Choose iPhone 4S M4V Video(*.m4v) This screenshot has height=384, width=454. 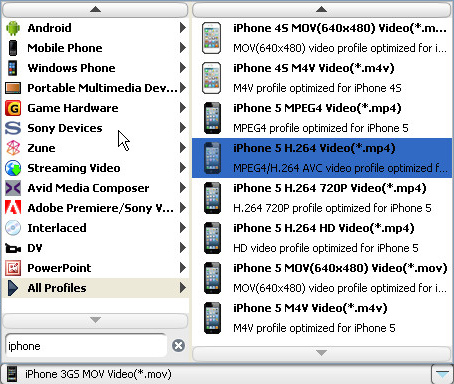[322, 78]
